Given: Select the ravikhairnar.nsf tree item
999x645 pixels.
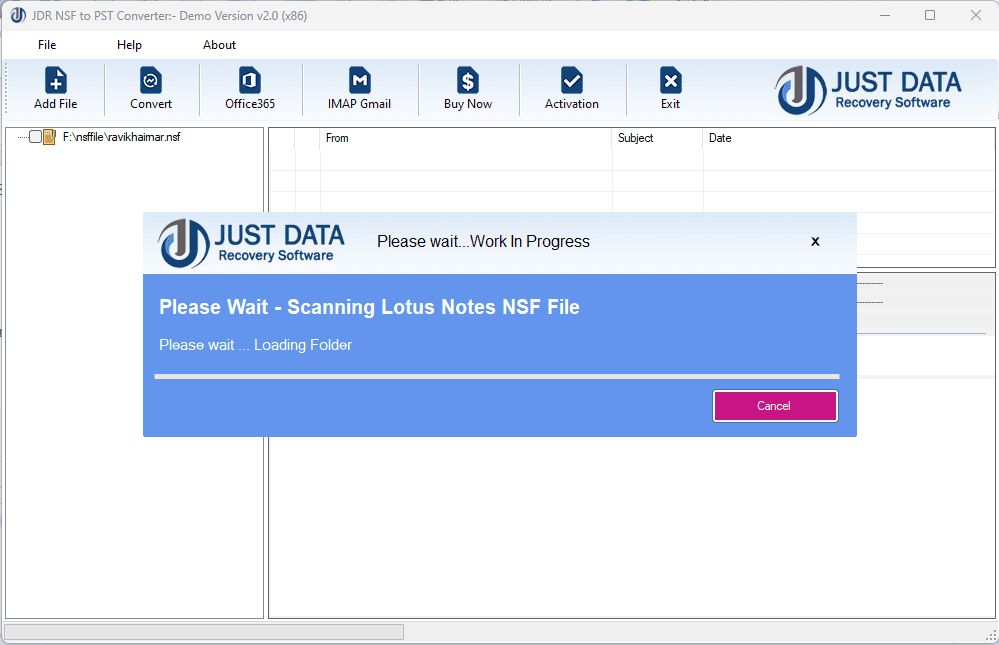Looking at the screenshot, I should tap(122, 137).
